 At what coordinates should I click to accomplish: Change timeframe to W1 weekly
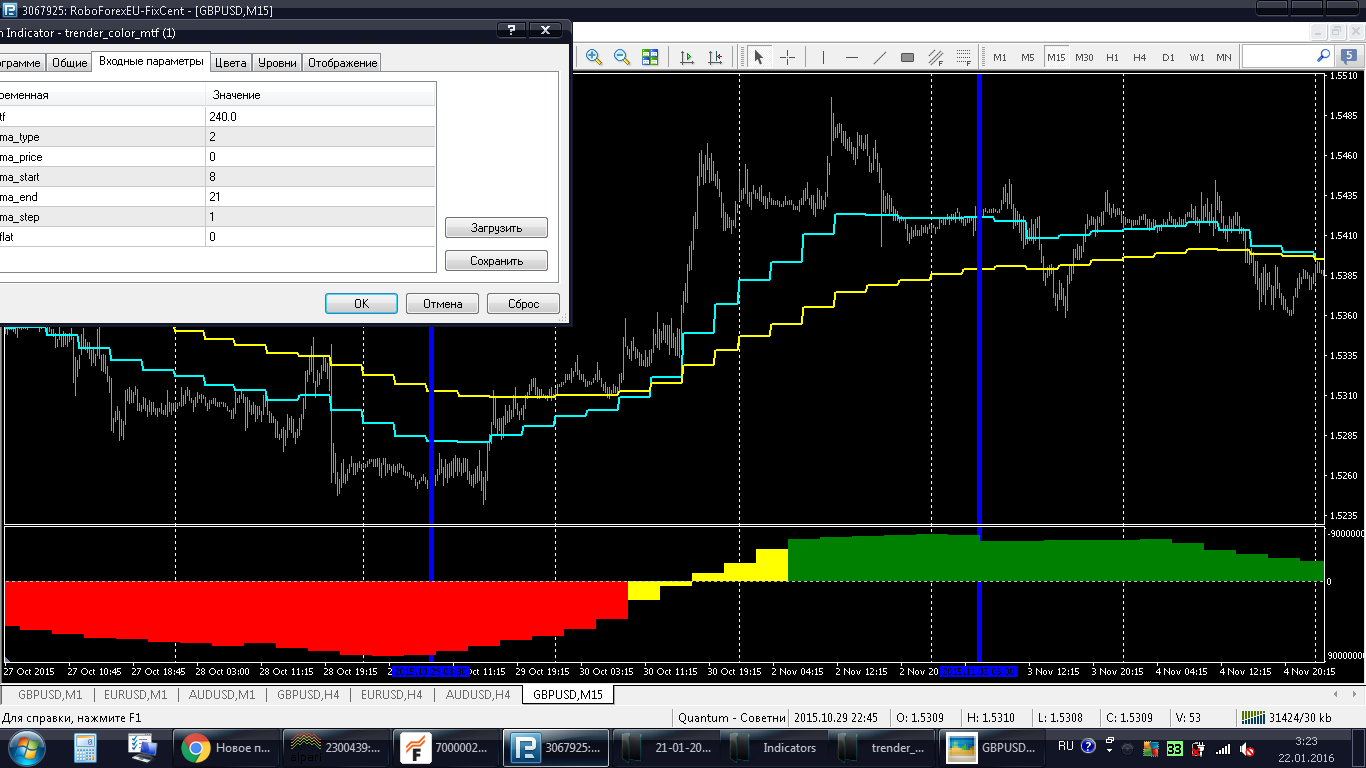pos(1197,57)
